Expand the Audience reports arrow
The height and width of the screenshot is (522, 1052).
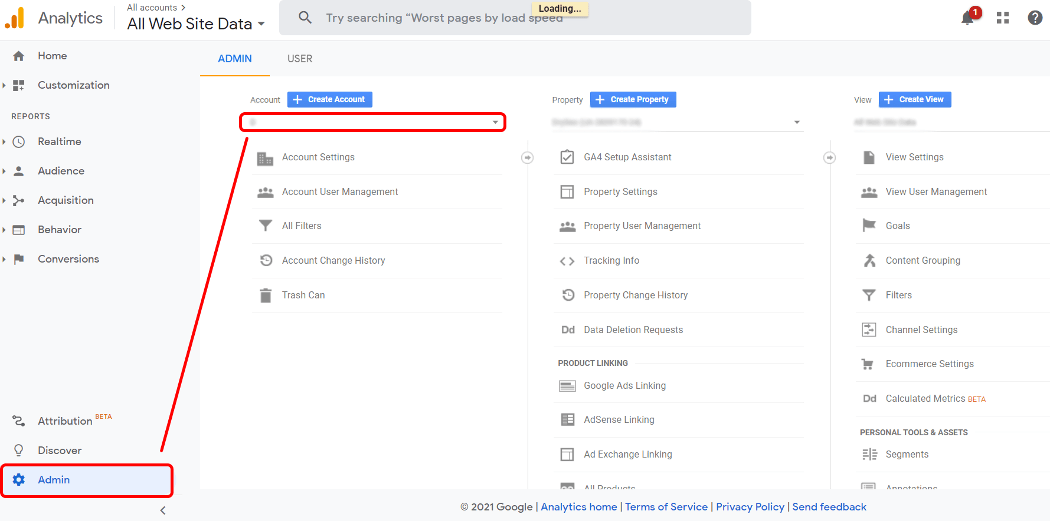[x=4, y=171]
